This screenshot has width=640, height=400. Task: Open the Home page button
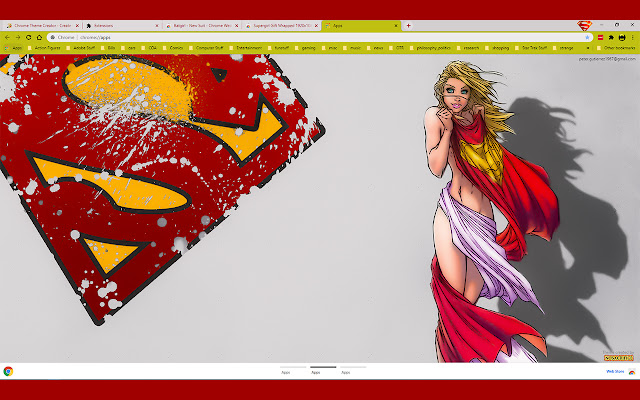coord(39,37)
